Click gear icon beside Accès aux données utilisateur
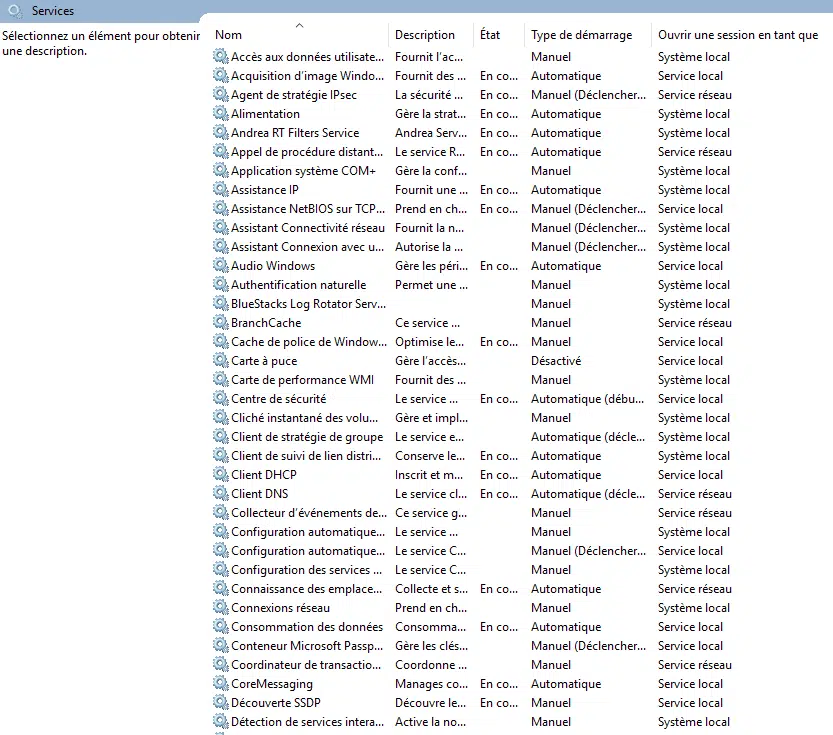 pos(220,56)
